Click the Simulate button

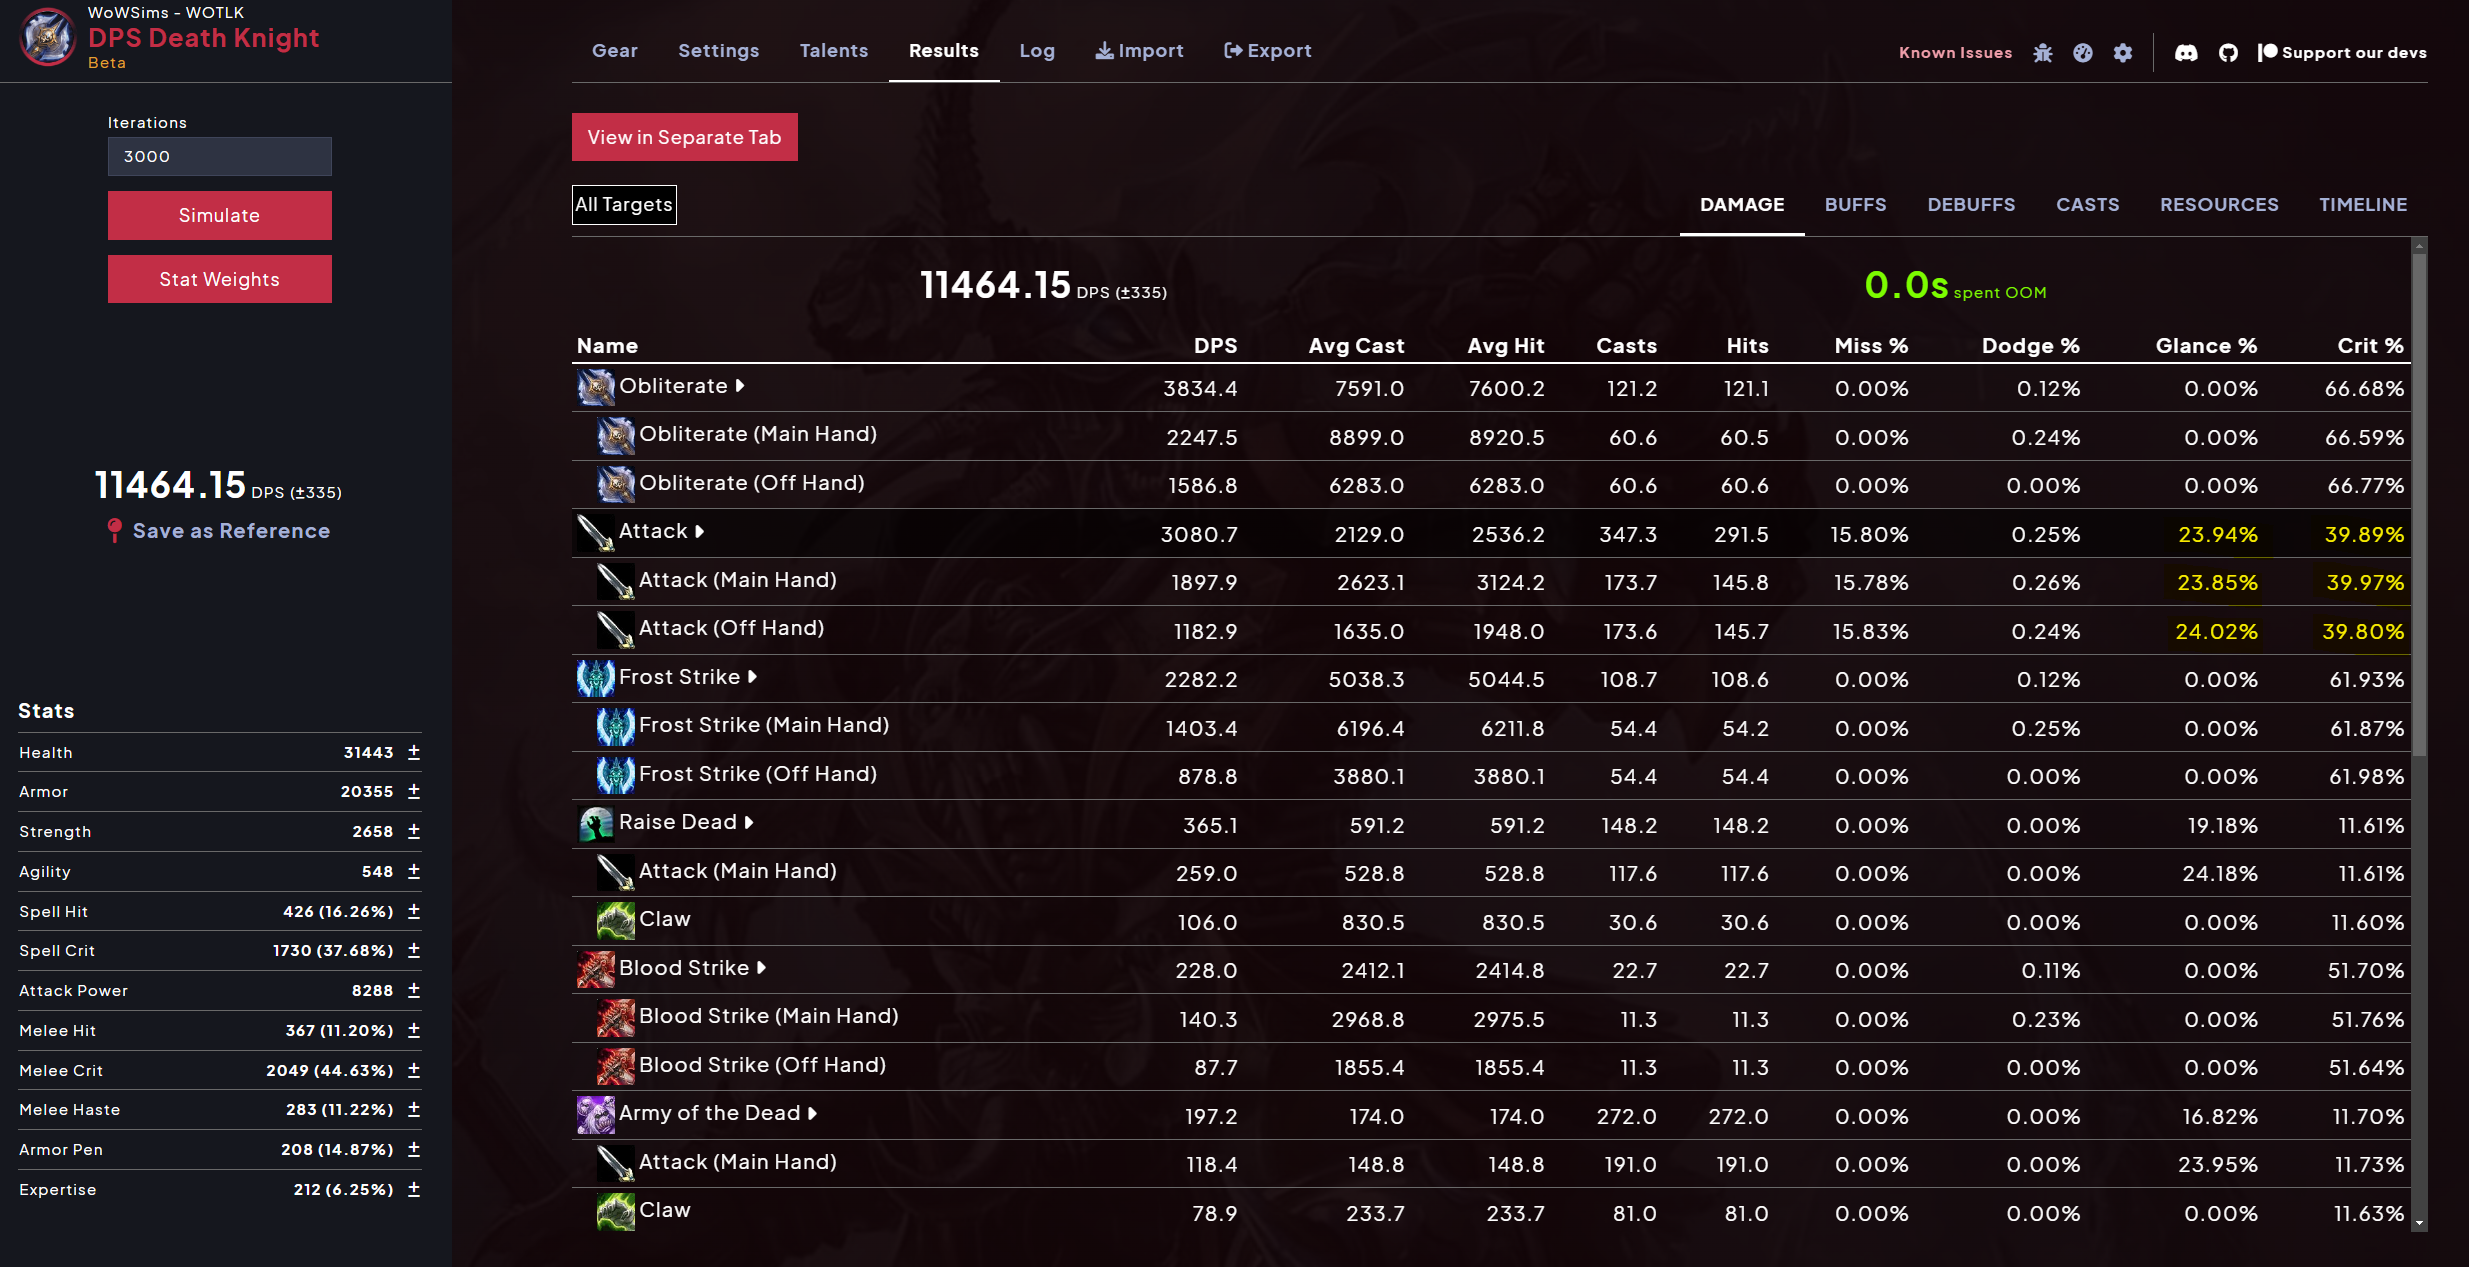219,215
